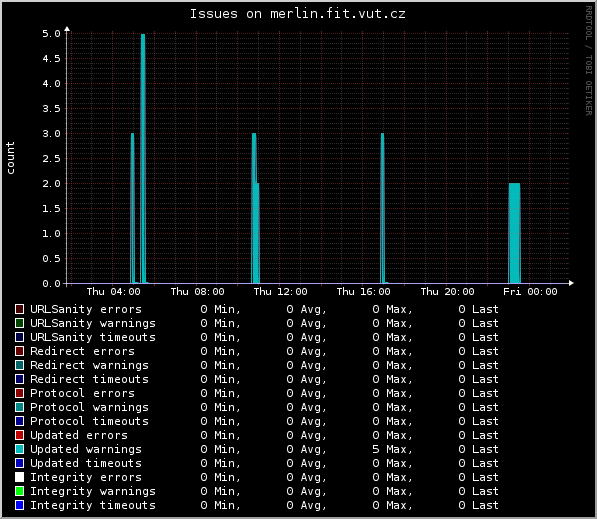Click the Fri 00:00 time axis label
This screenshot has width=597, height=519.
(x=530, y=292)
